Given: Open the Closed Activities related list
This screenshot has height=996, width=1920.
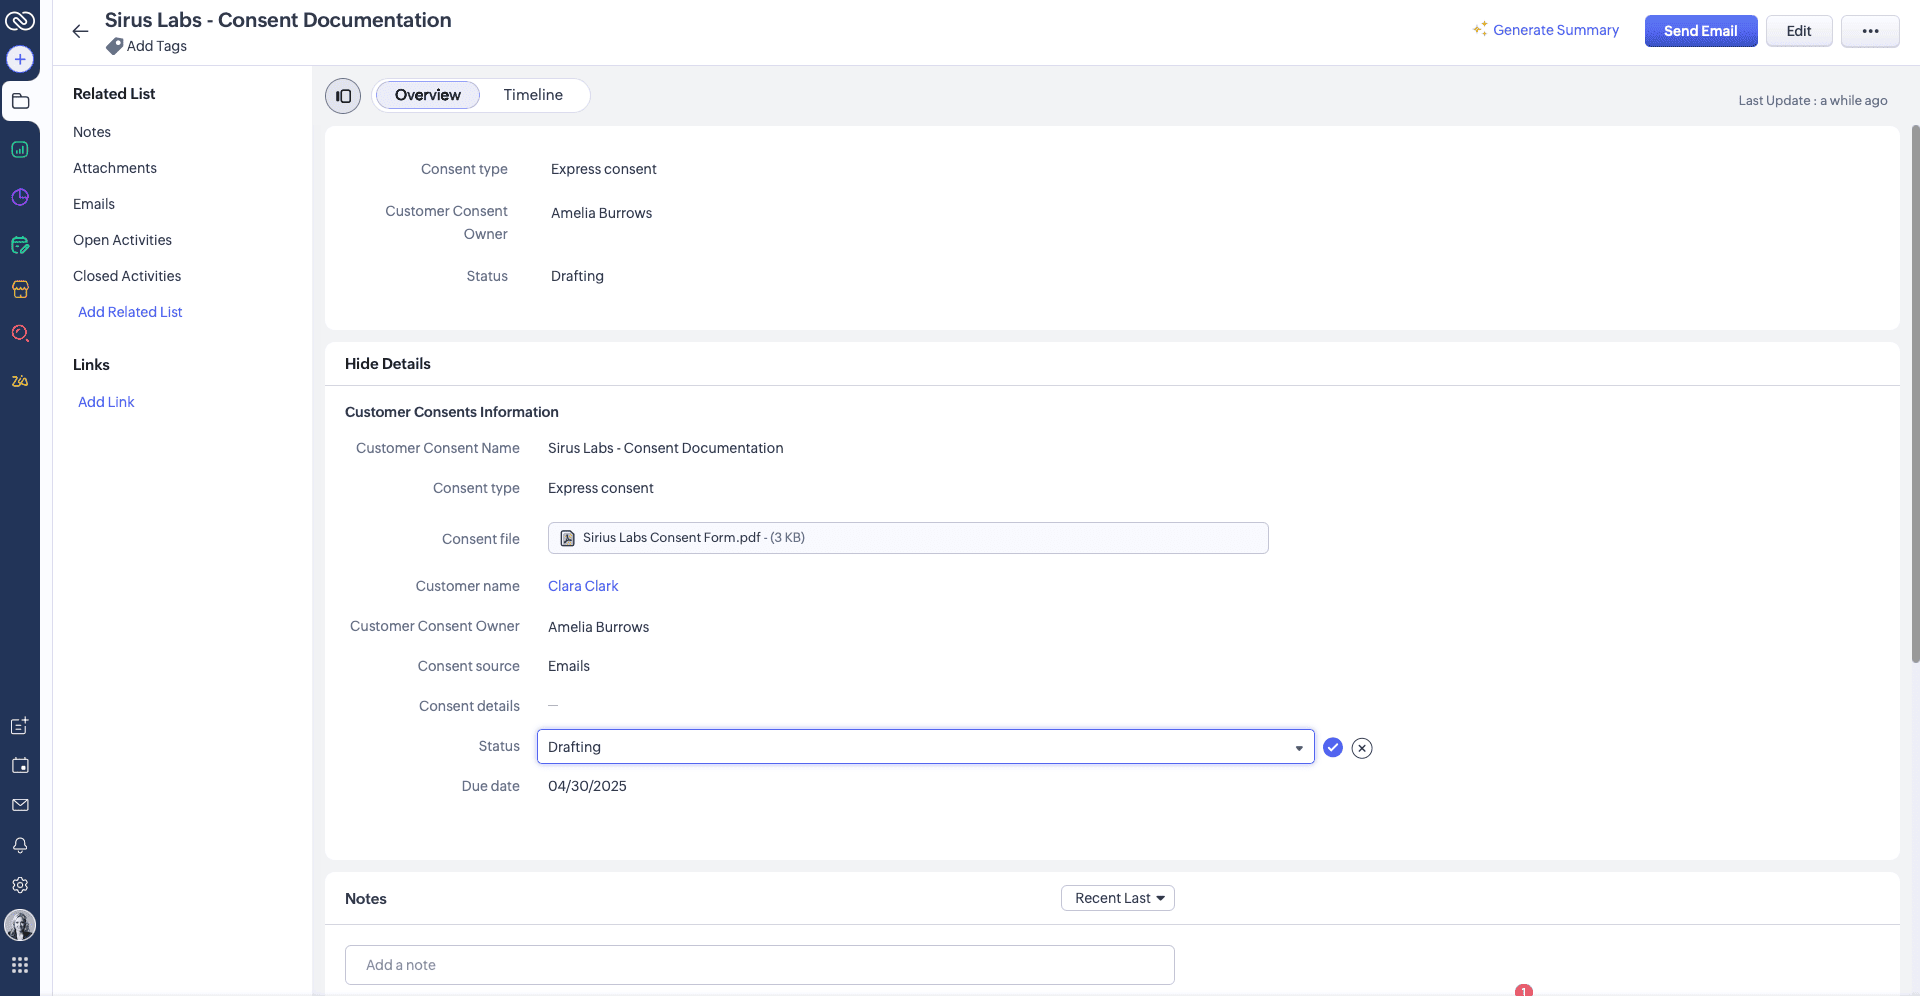Looking at the screenshot, I should pos(127,276).
